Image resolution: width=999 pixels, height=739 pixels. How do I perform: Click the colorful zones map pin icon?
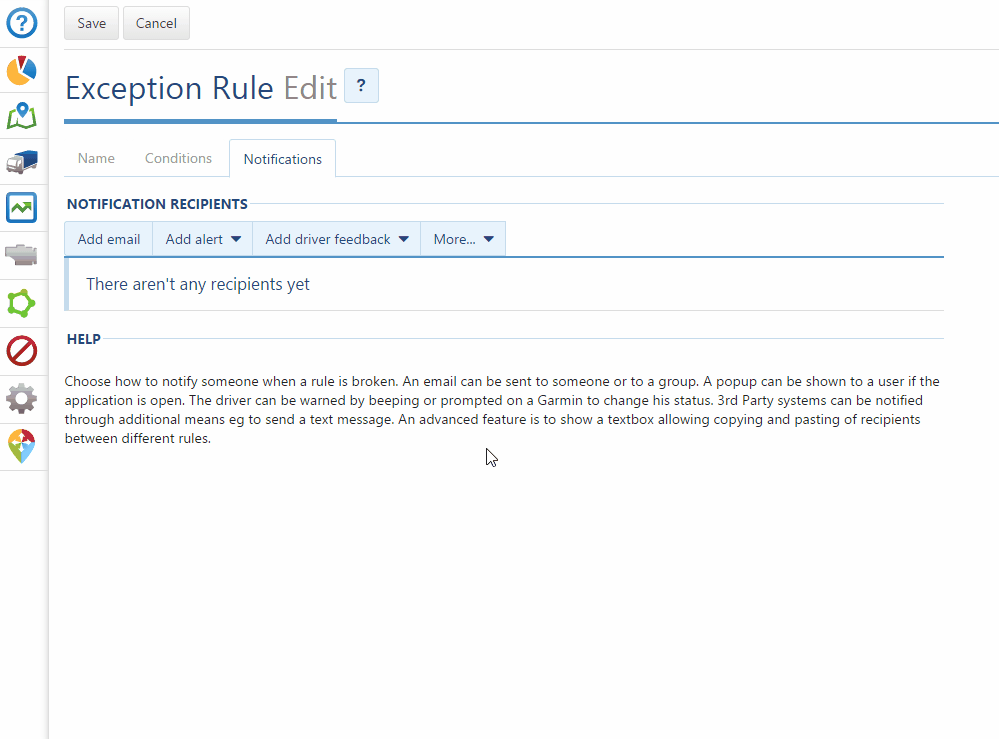[x=22, y=446]
